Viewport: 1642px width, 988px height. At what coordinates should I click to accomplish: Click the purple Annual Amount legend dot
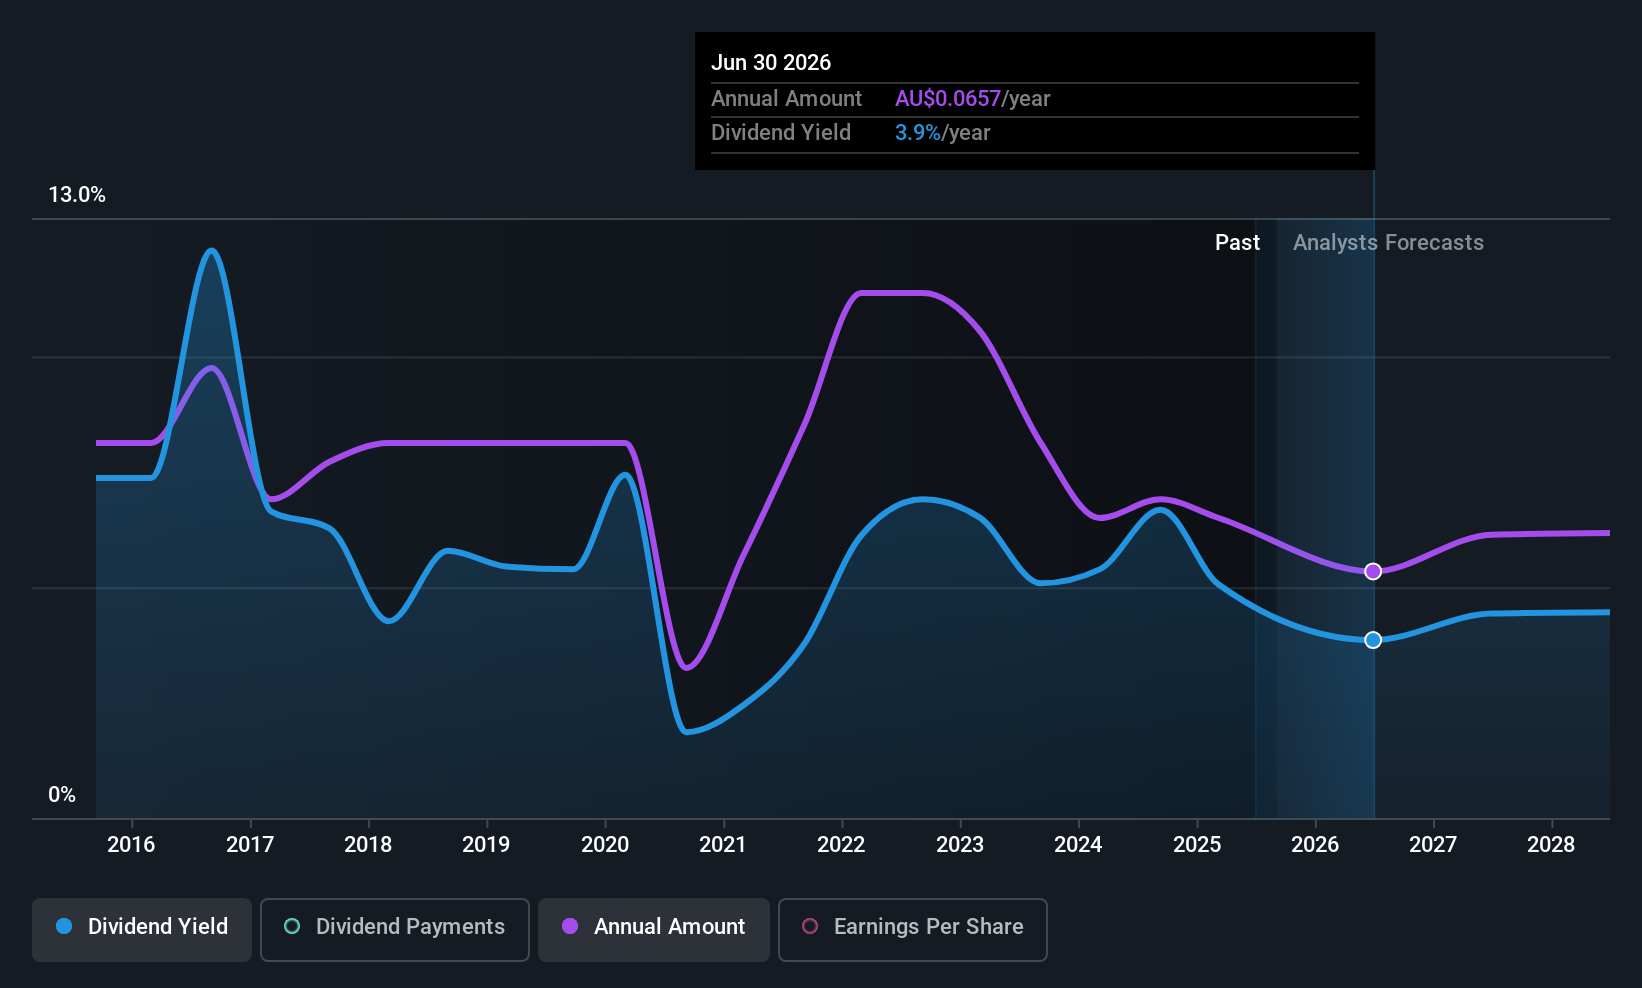570,926
